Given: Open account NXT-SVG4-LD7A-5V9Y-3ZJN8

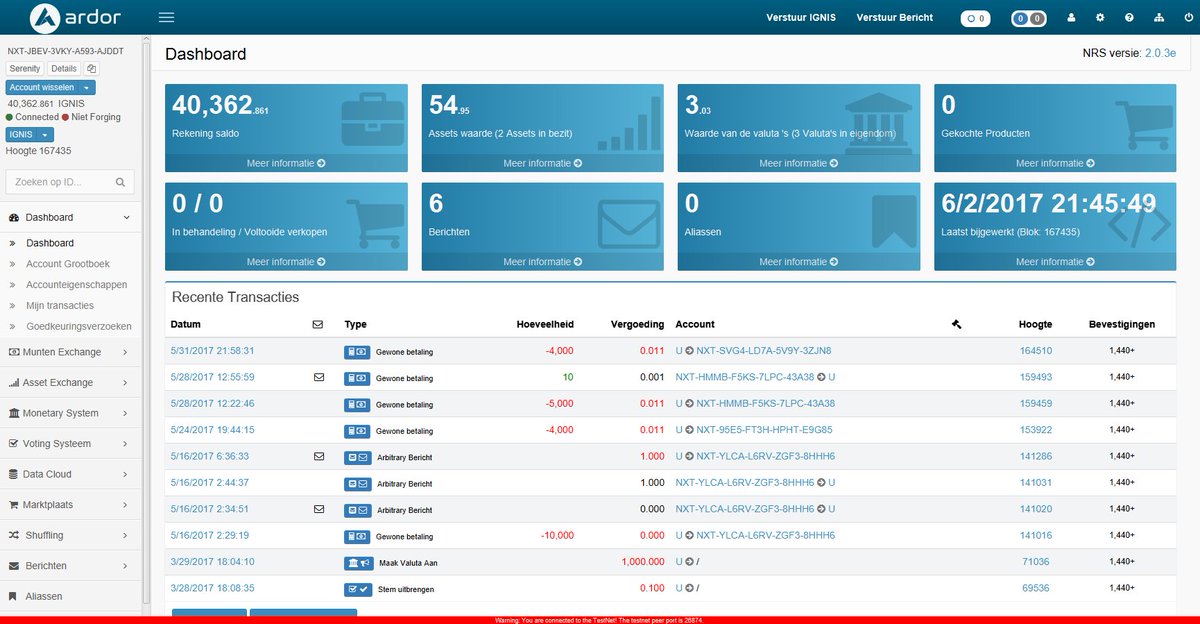Looking at the screenshot, I should tap(764, 351).
